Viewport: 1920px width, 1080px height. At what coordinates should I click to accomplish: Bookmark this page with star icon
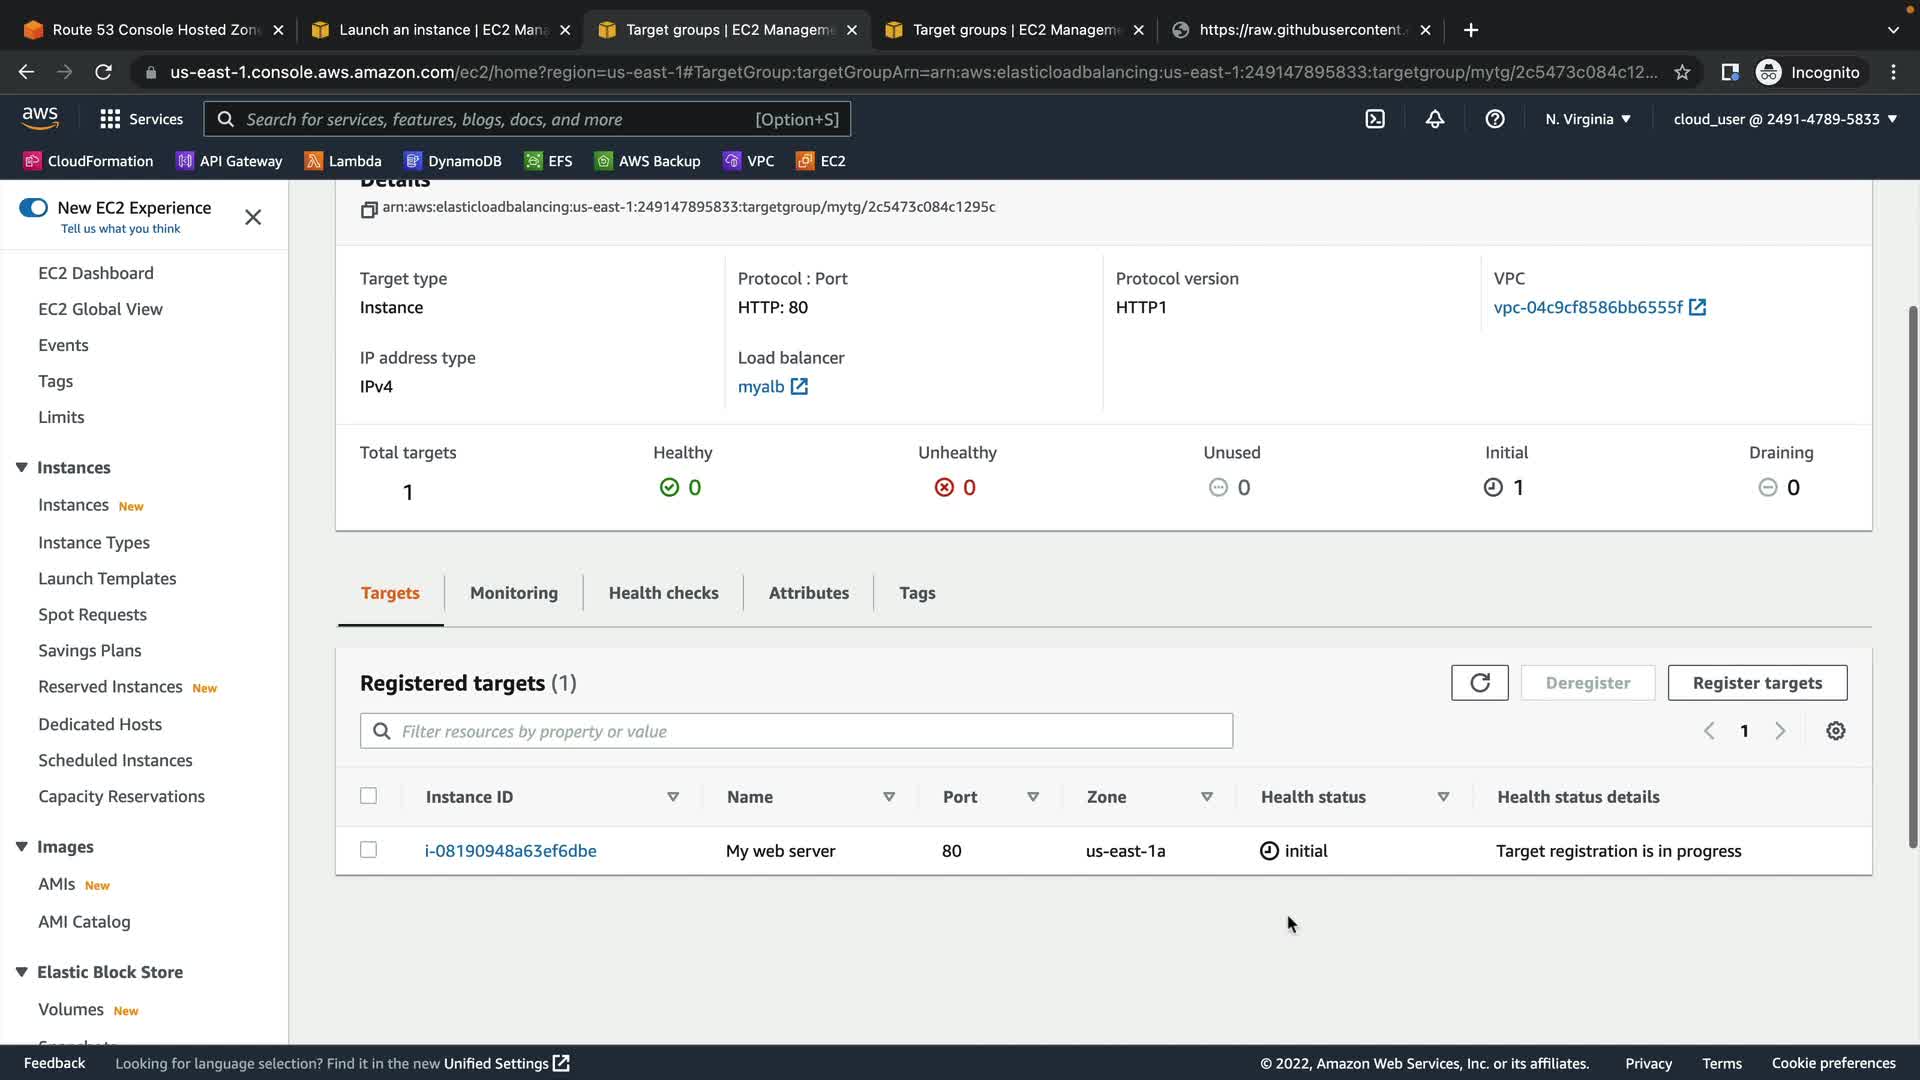(1682, 72)
